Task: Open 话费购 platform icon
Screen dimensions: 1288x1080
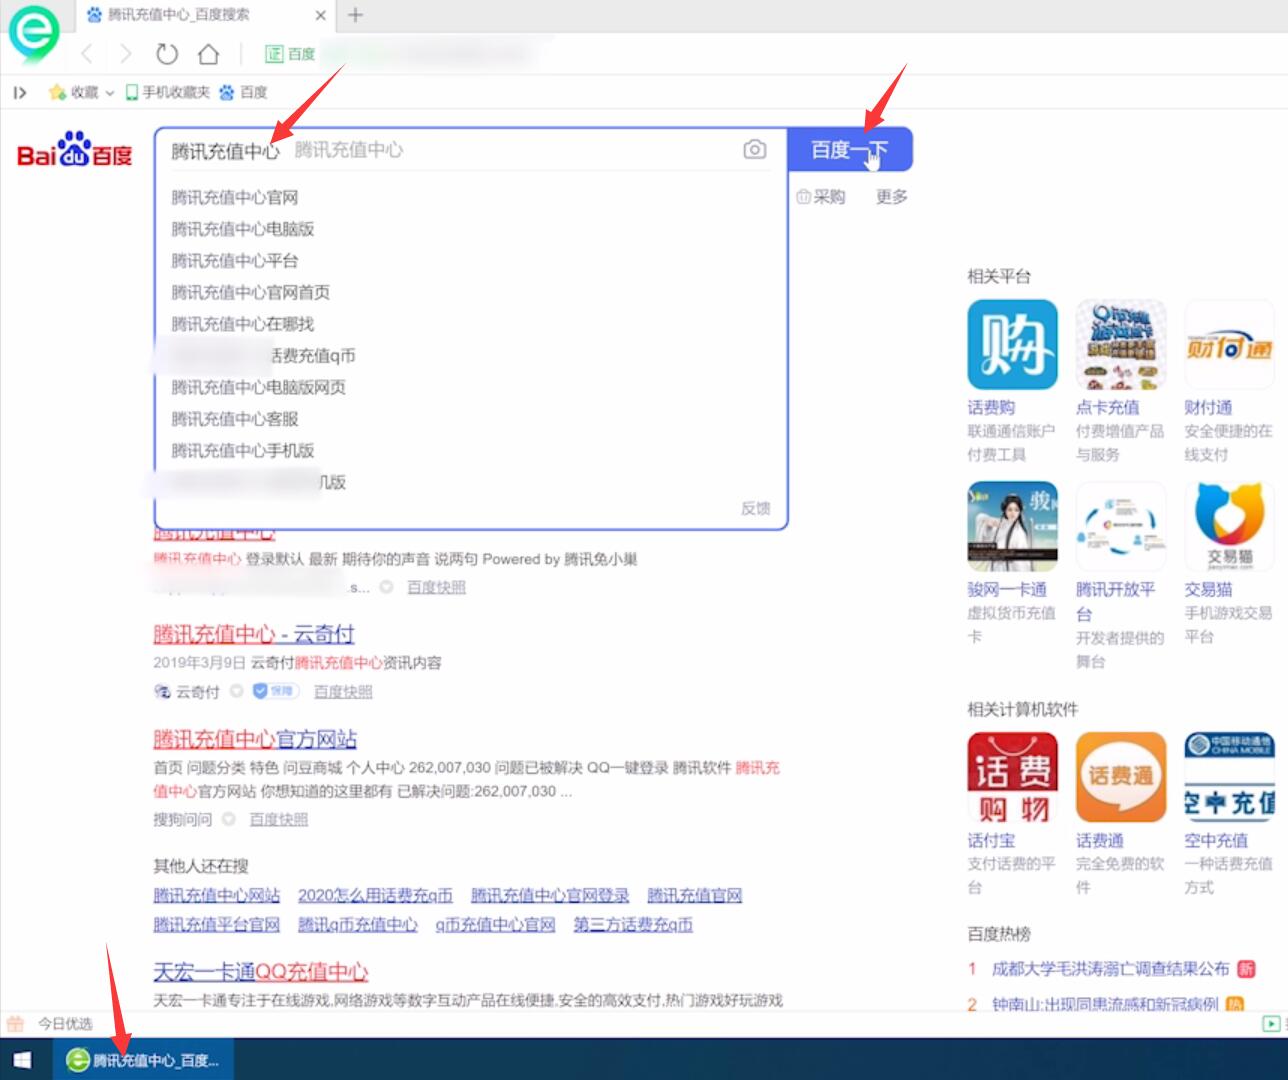Action: [x=1012, y=344]
